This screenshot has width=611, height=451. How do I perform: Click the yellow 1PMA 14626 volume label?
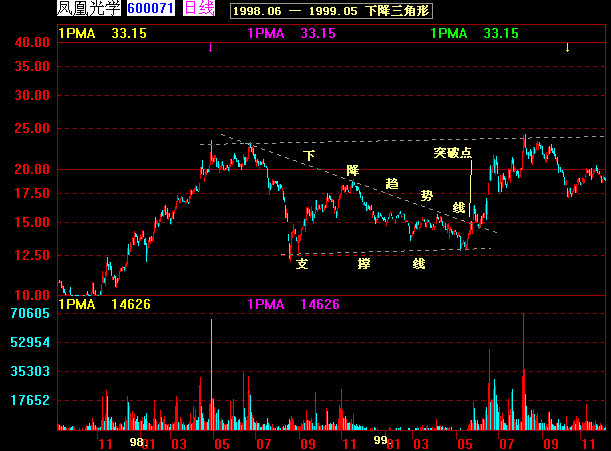(x=104, y=304)
